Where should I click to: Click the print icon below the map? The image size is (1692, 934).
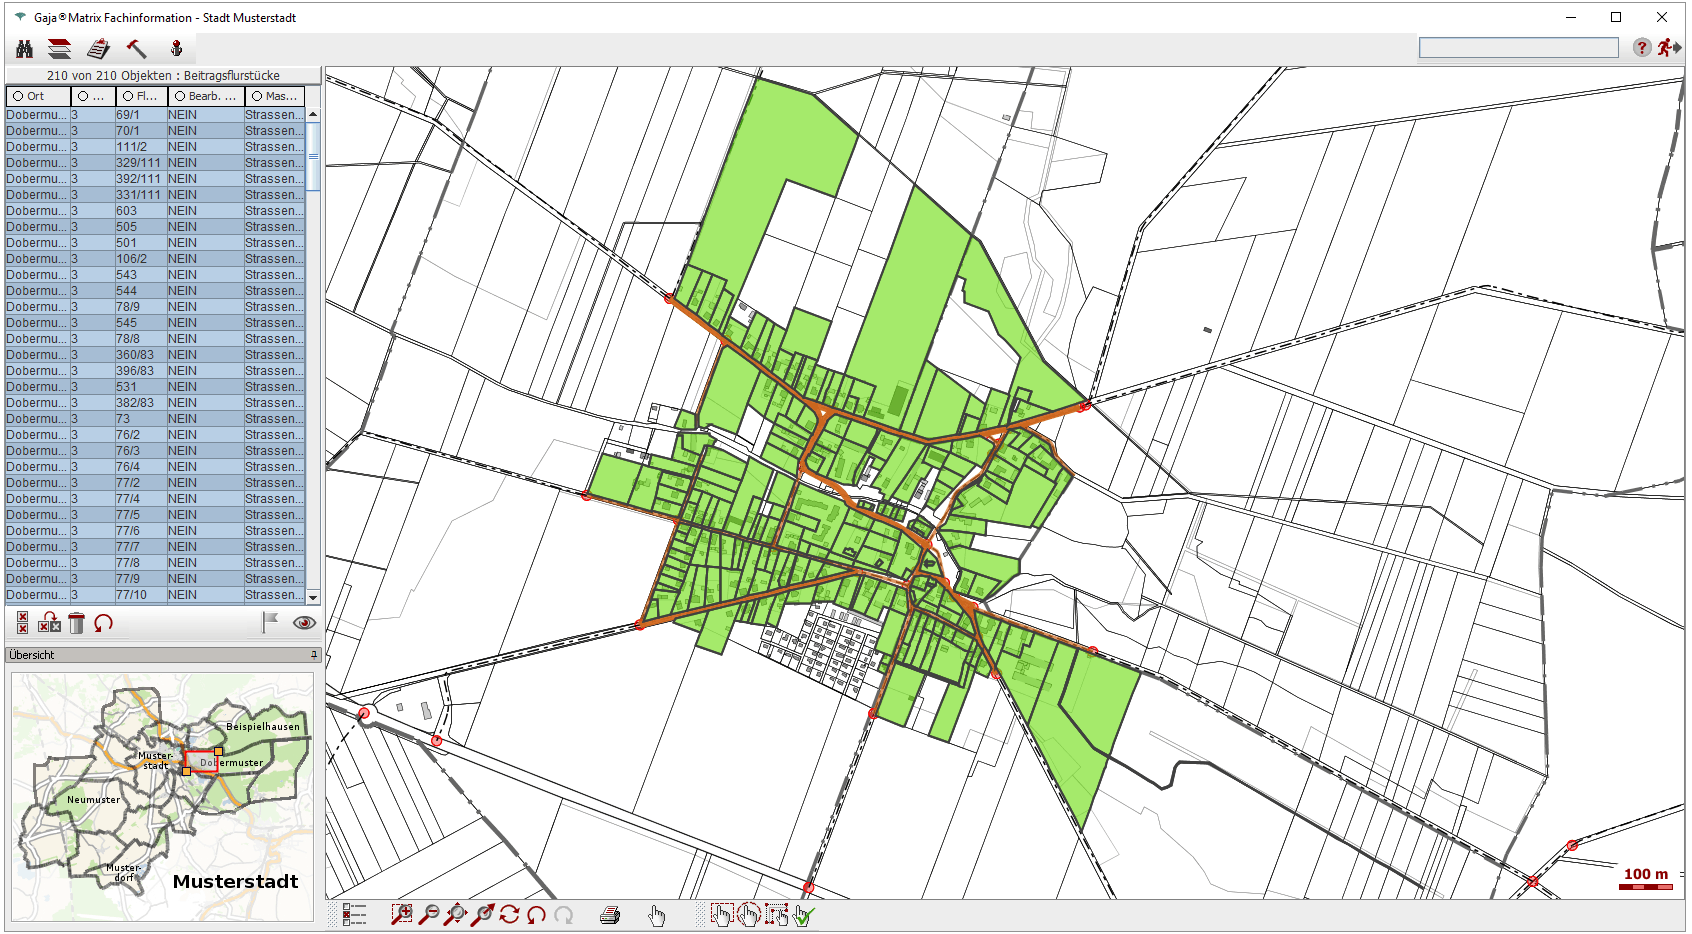click(x=610, y=915)
